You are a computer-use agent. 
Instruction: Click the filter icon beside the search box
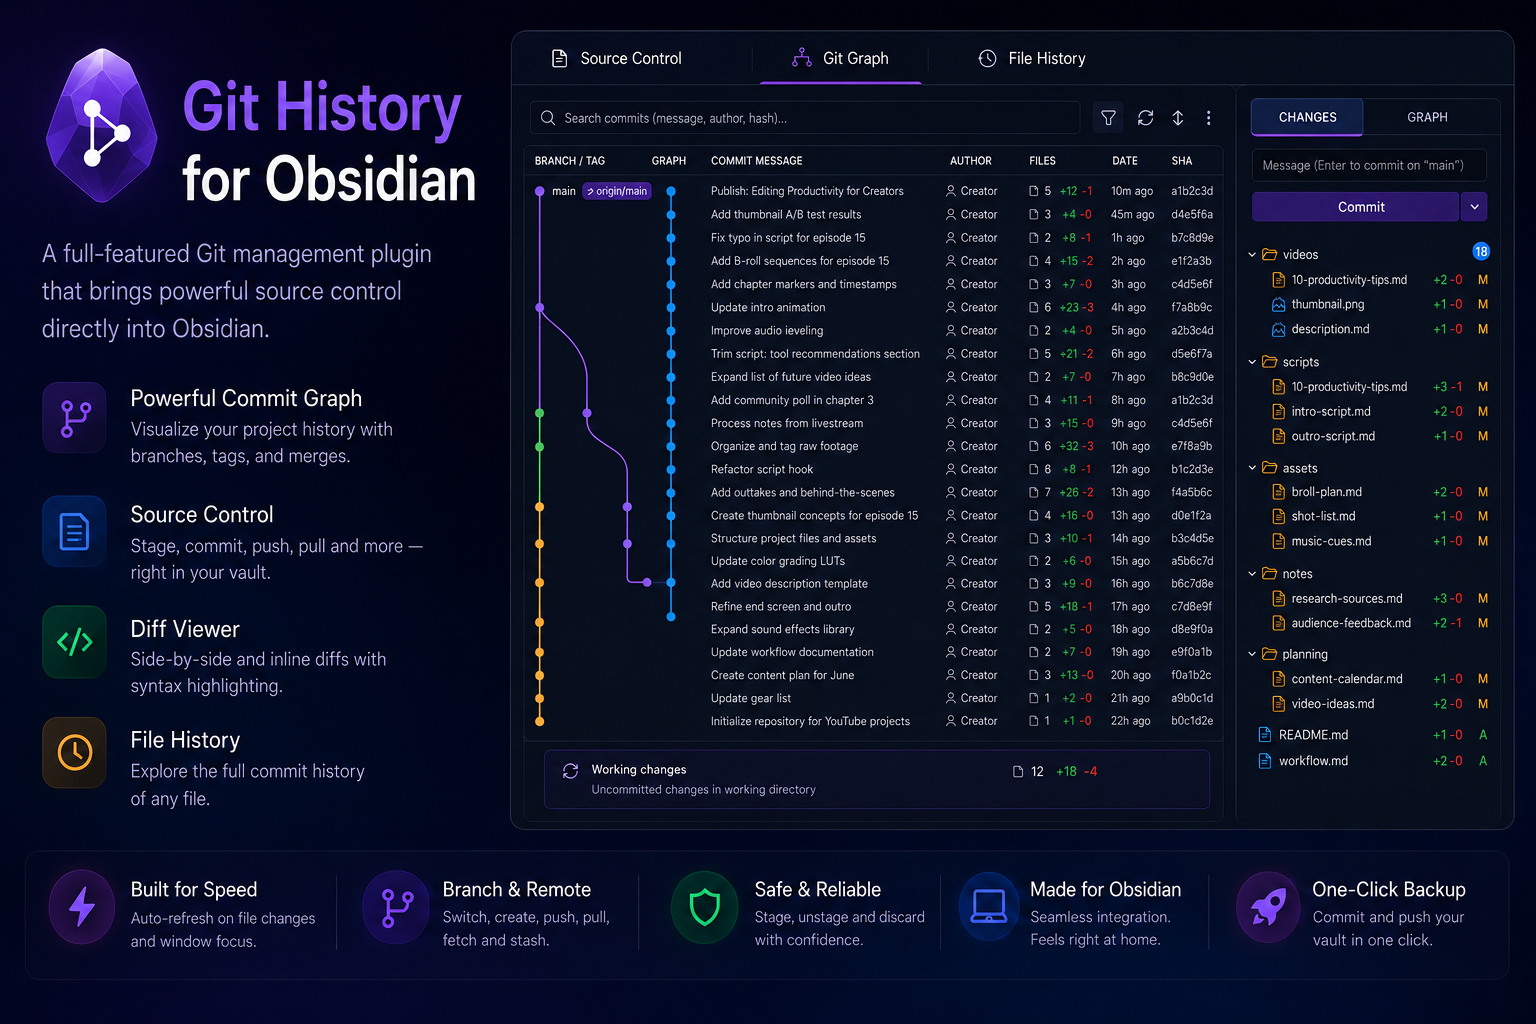coord(1108,118)
